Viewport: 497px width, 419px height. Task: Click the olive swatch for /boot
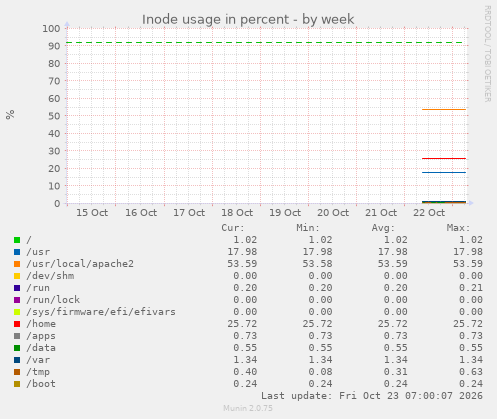click(17, 384)
